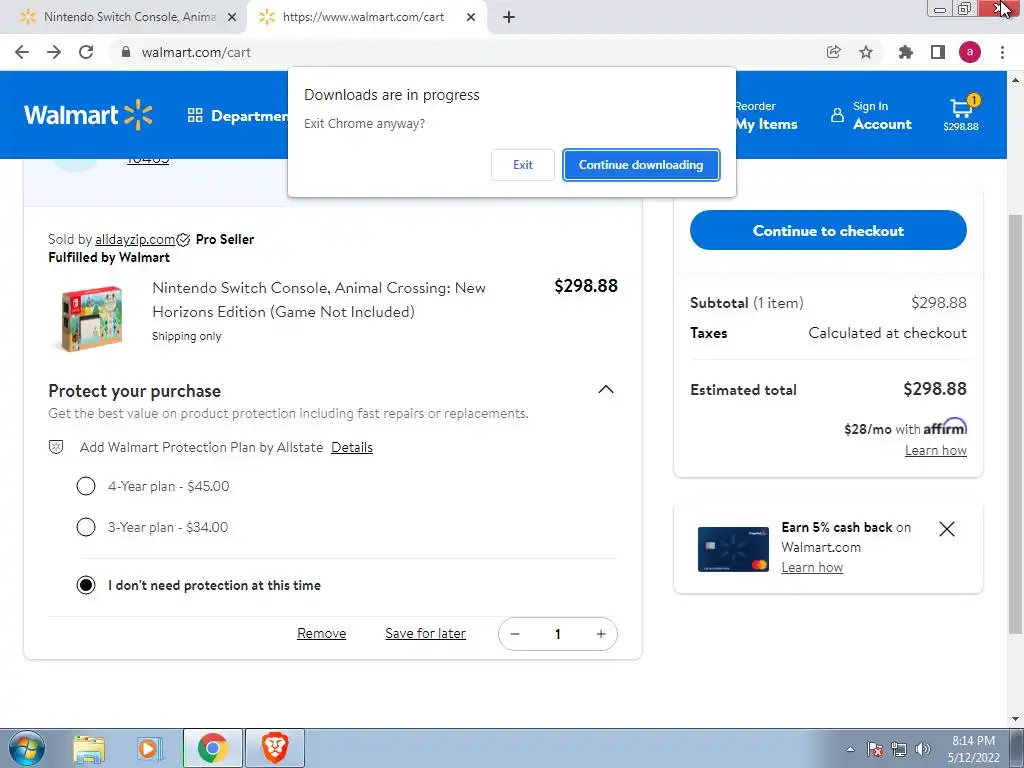Select I don't need protection option

pos(86,585)
